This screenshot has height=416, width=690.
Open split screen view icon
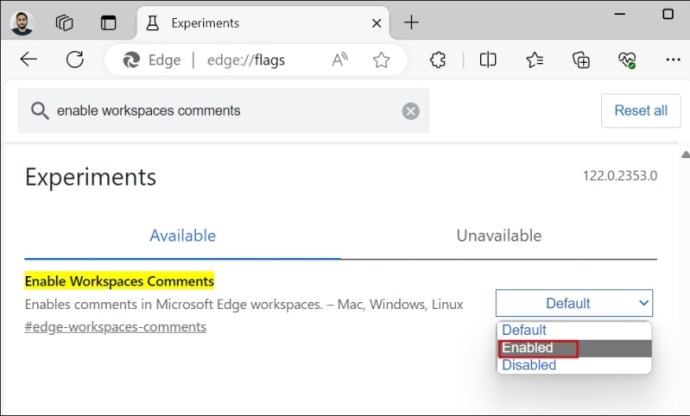tap(488, 59)
